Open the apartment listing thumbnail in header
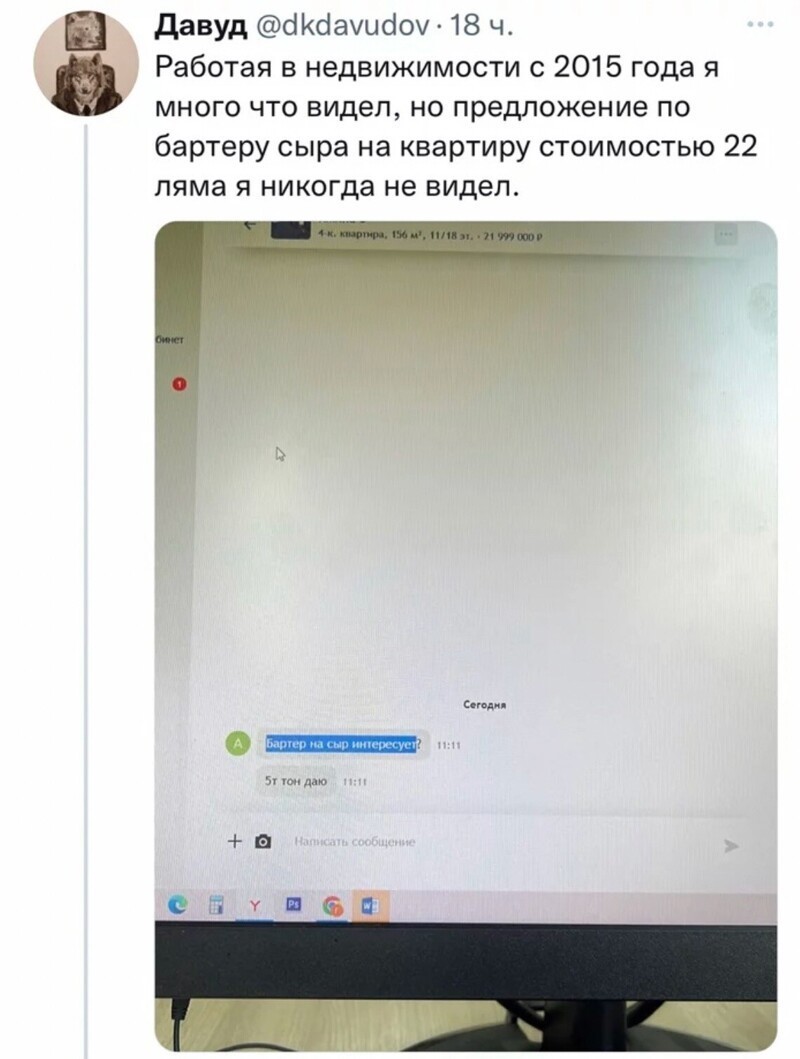The image size is (800, 1059). [291, 230]
